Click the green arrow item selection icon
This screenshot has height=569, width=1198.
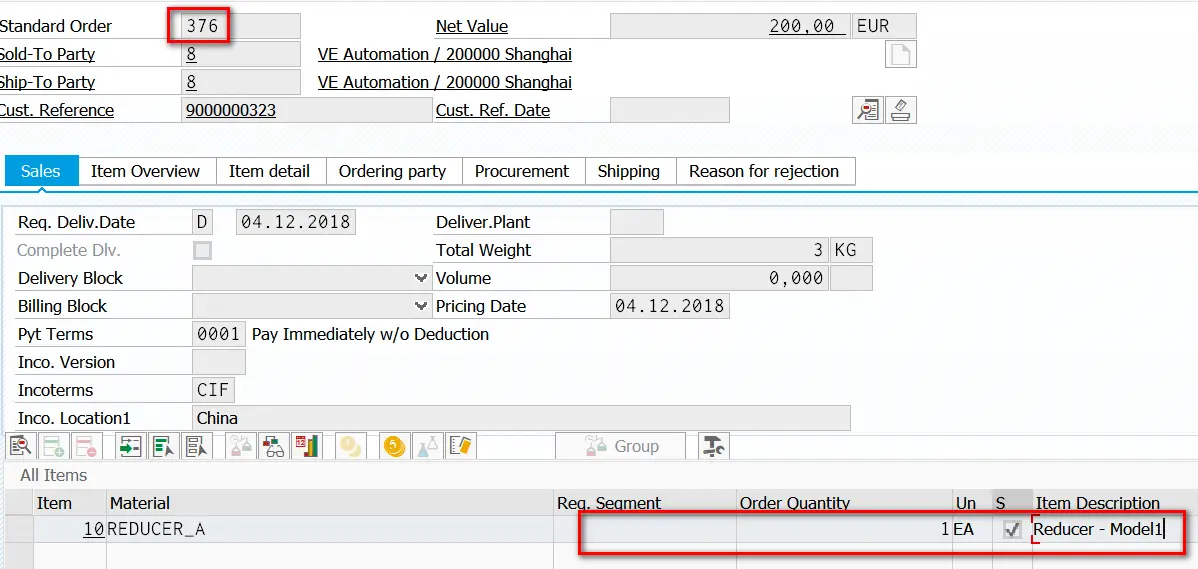tap(131, 445)
